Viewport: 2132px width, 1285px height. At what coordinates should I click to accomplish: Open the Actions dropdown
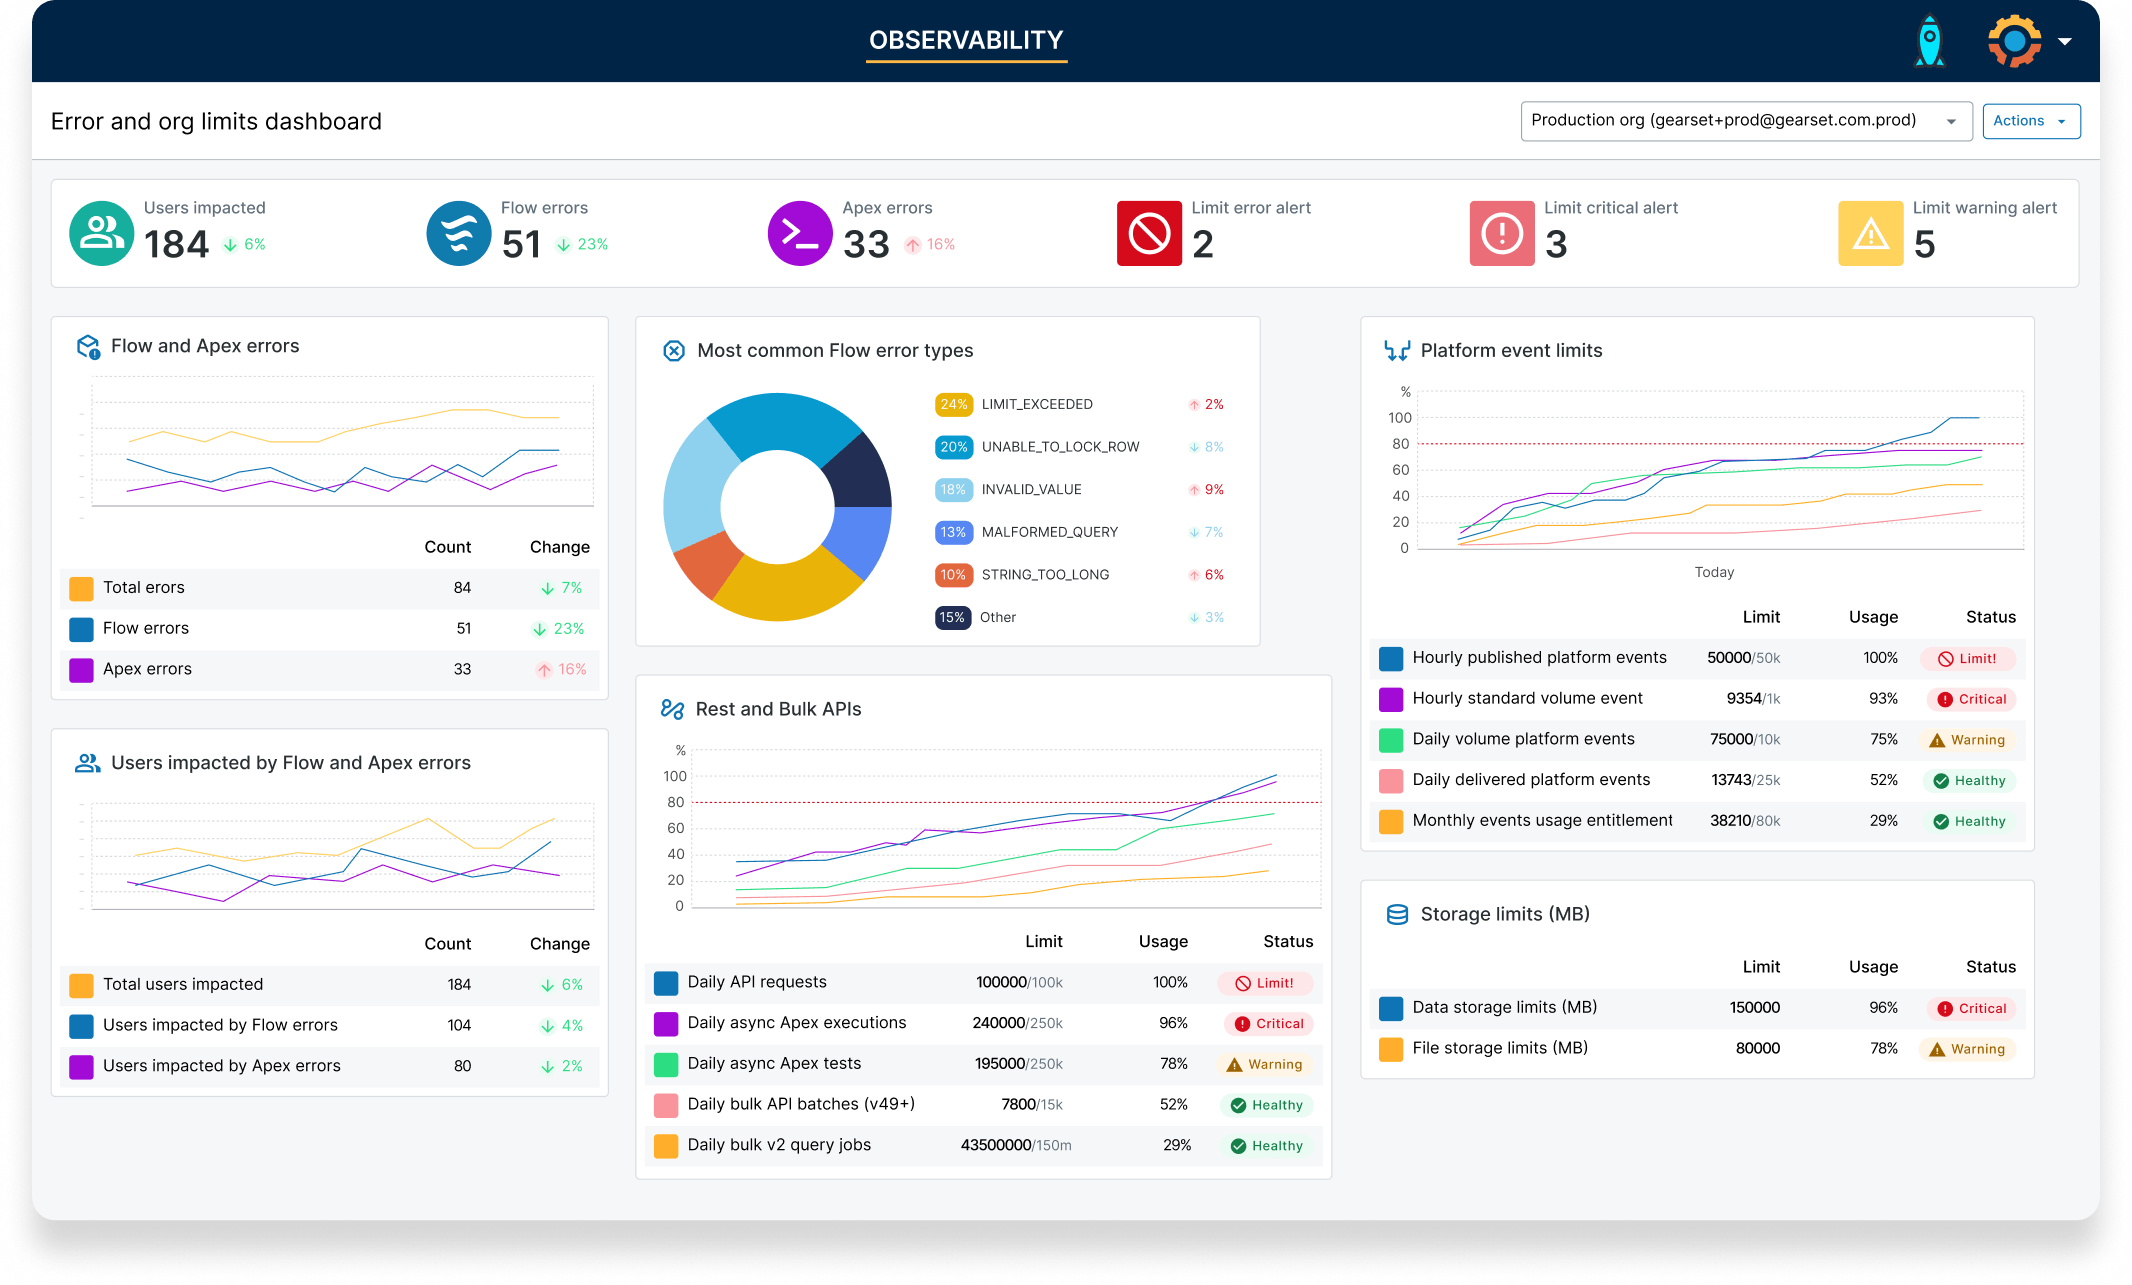pos(2031,120)
